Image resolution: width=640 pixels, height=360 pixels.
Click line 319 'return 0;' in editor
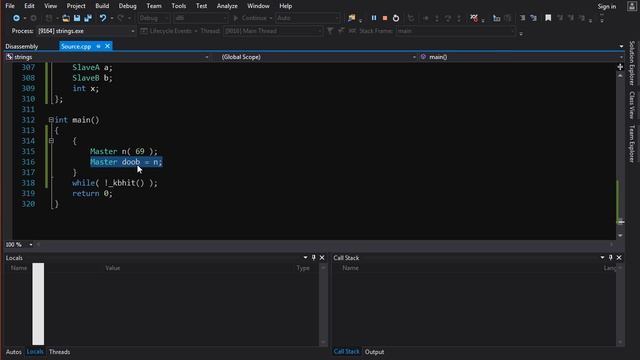92,193
